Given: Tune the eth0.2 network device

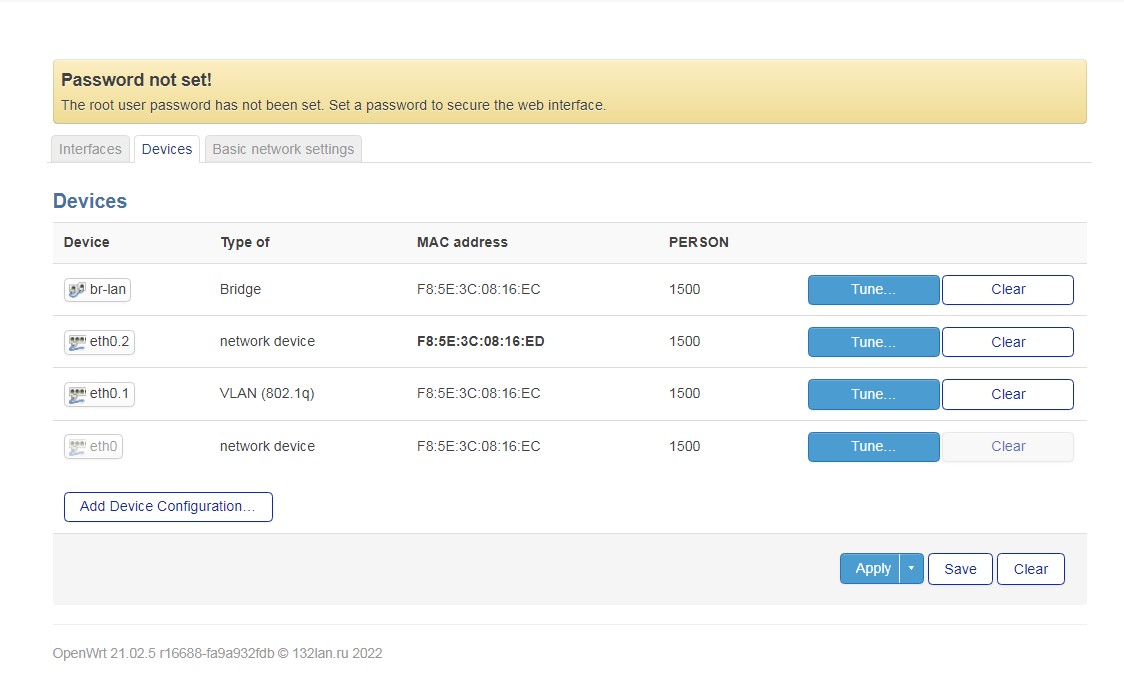Looking at the screenshot, I should tap(873, 341).
